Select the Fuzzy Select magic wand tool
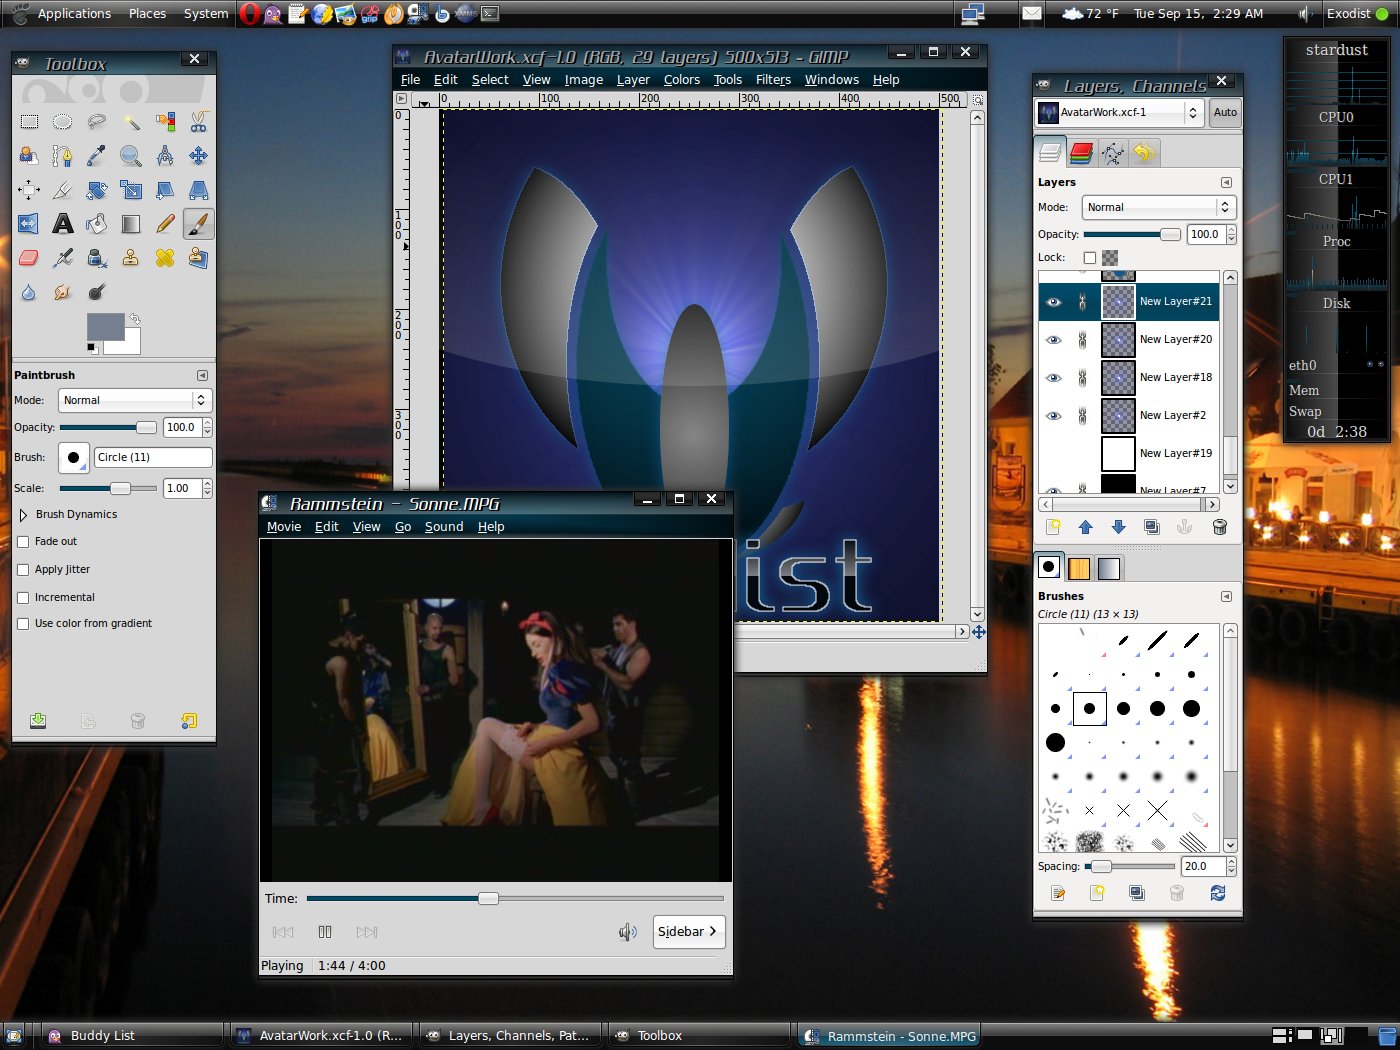Screen dimensions: 1400x1050 tap(131, 122)
